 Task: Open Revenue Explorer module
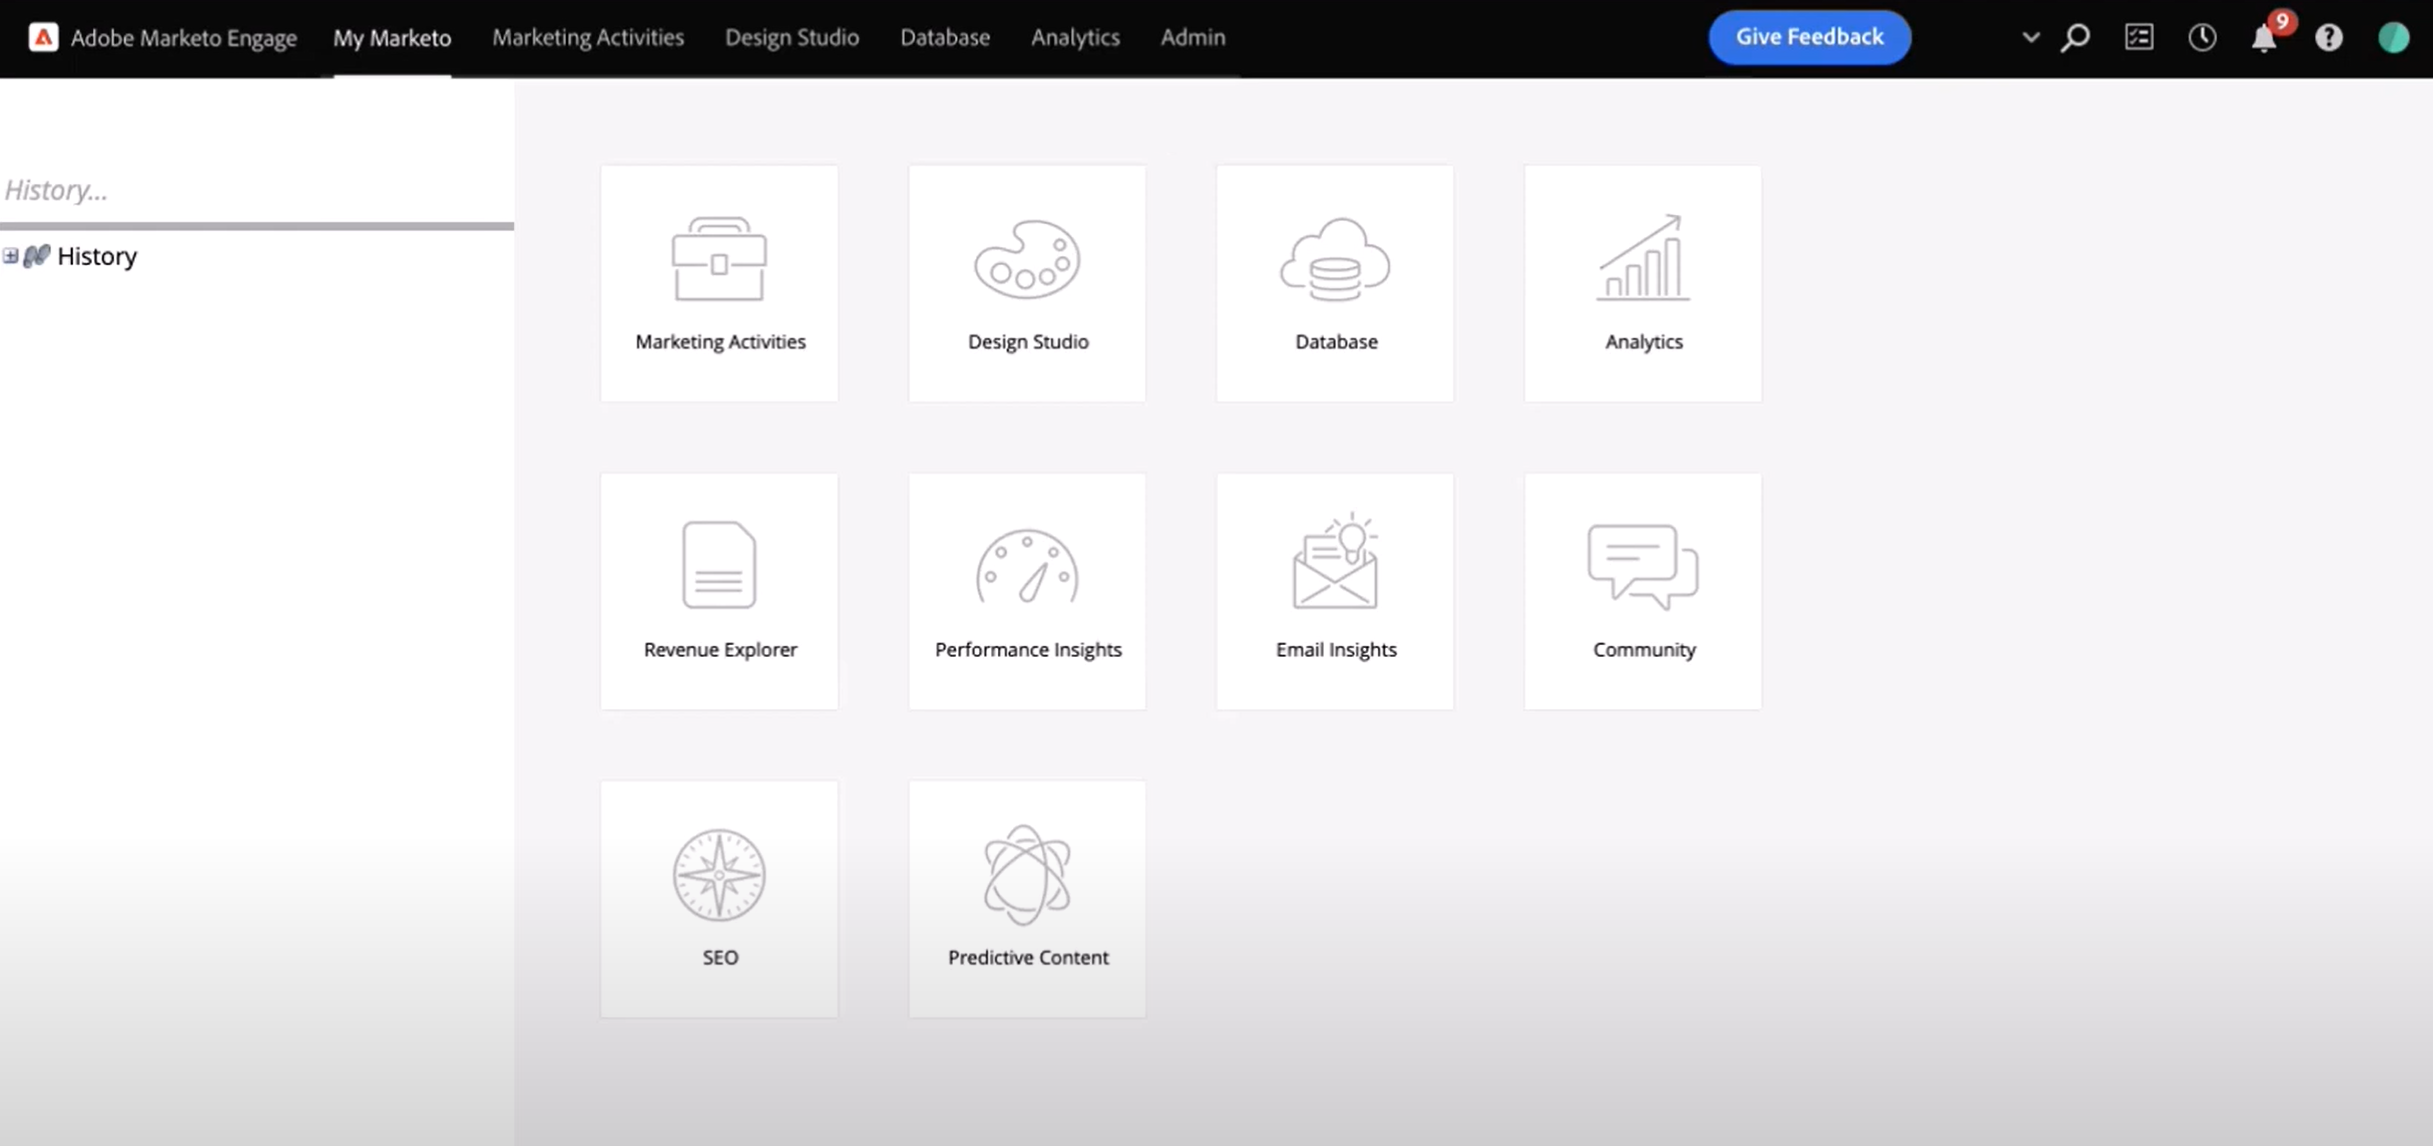click(x=720, y=589)
